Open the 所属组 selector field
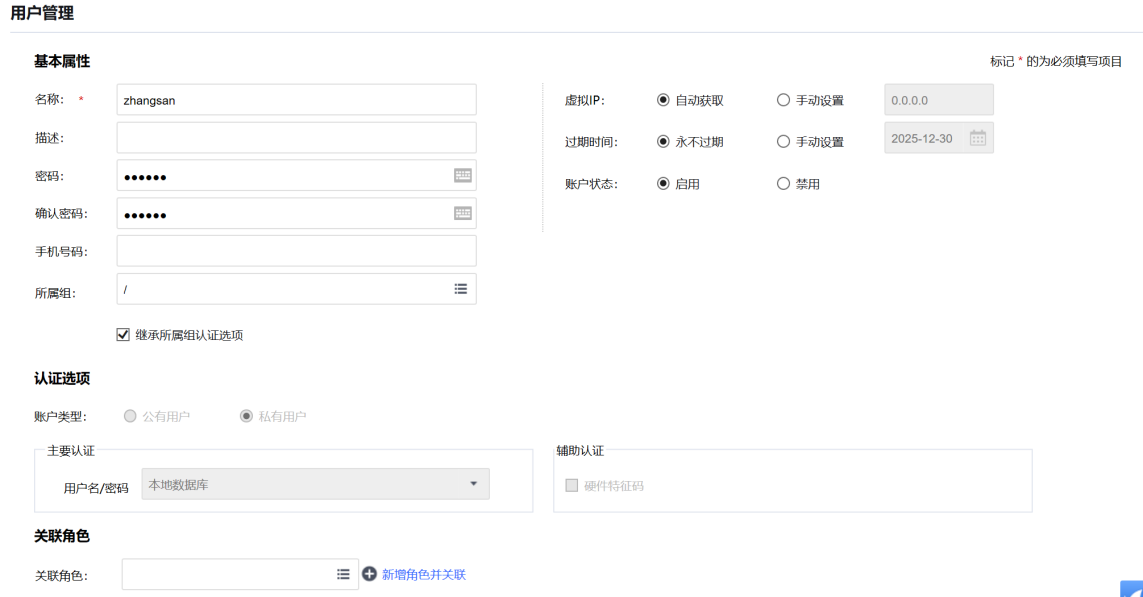Screen dimensions: 1143x597 tap(285, 289)
